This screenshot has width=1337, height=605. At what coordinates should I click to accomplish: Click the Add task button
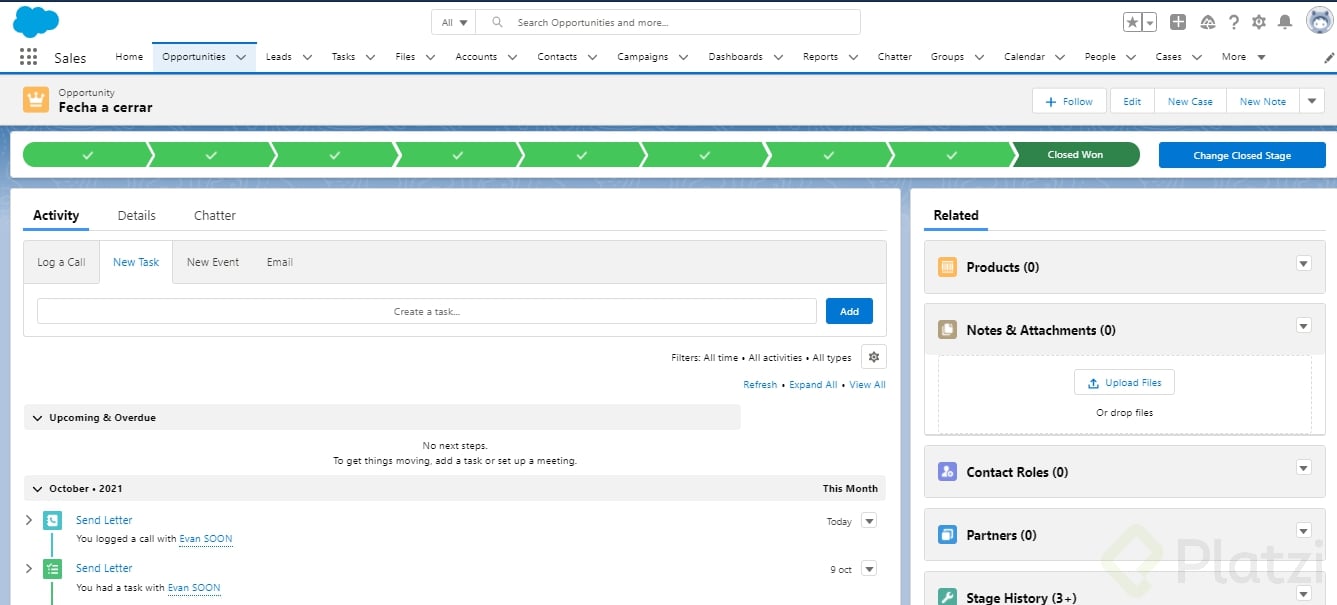[x=849, y=311]
